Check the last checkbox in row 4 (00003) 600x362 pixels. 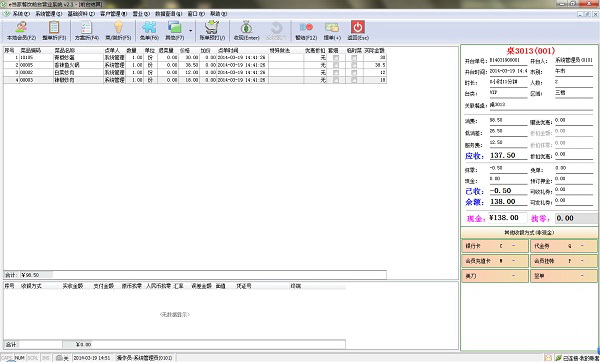(354, 80)
